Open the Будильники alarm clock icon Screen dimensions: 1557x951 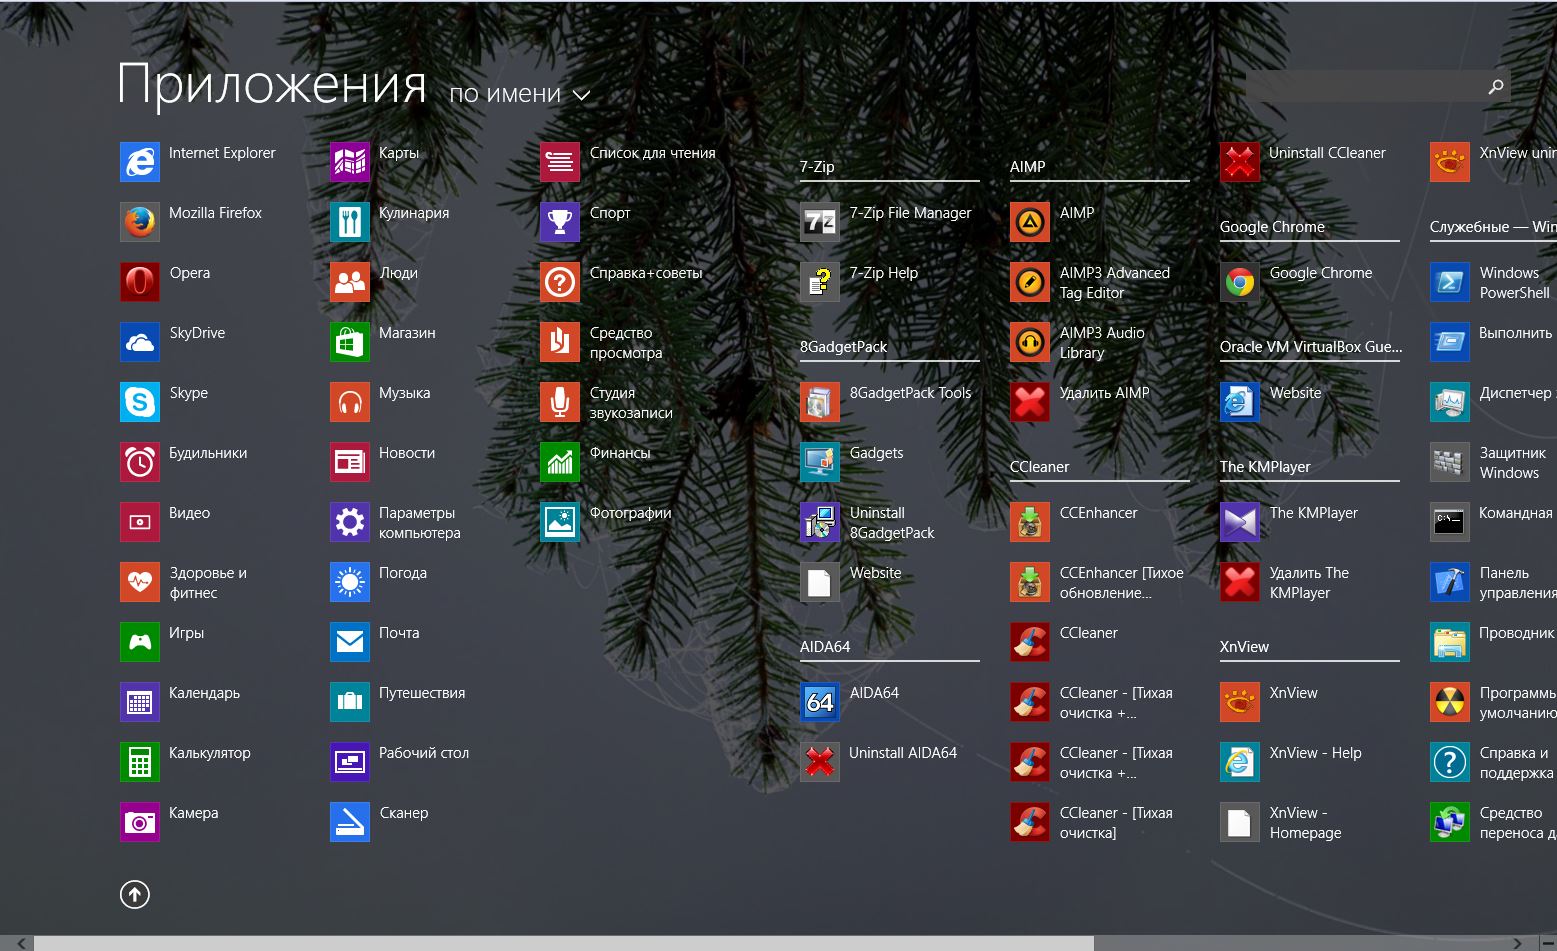(x=140, y=462)
